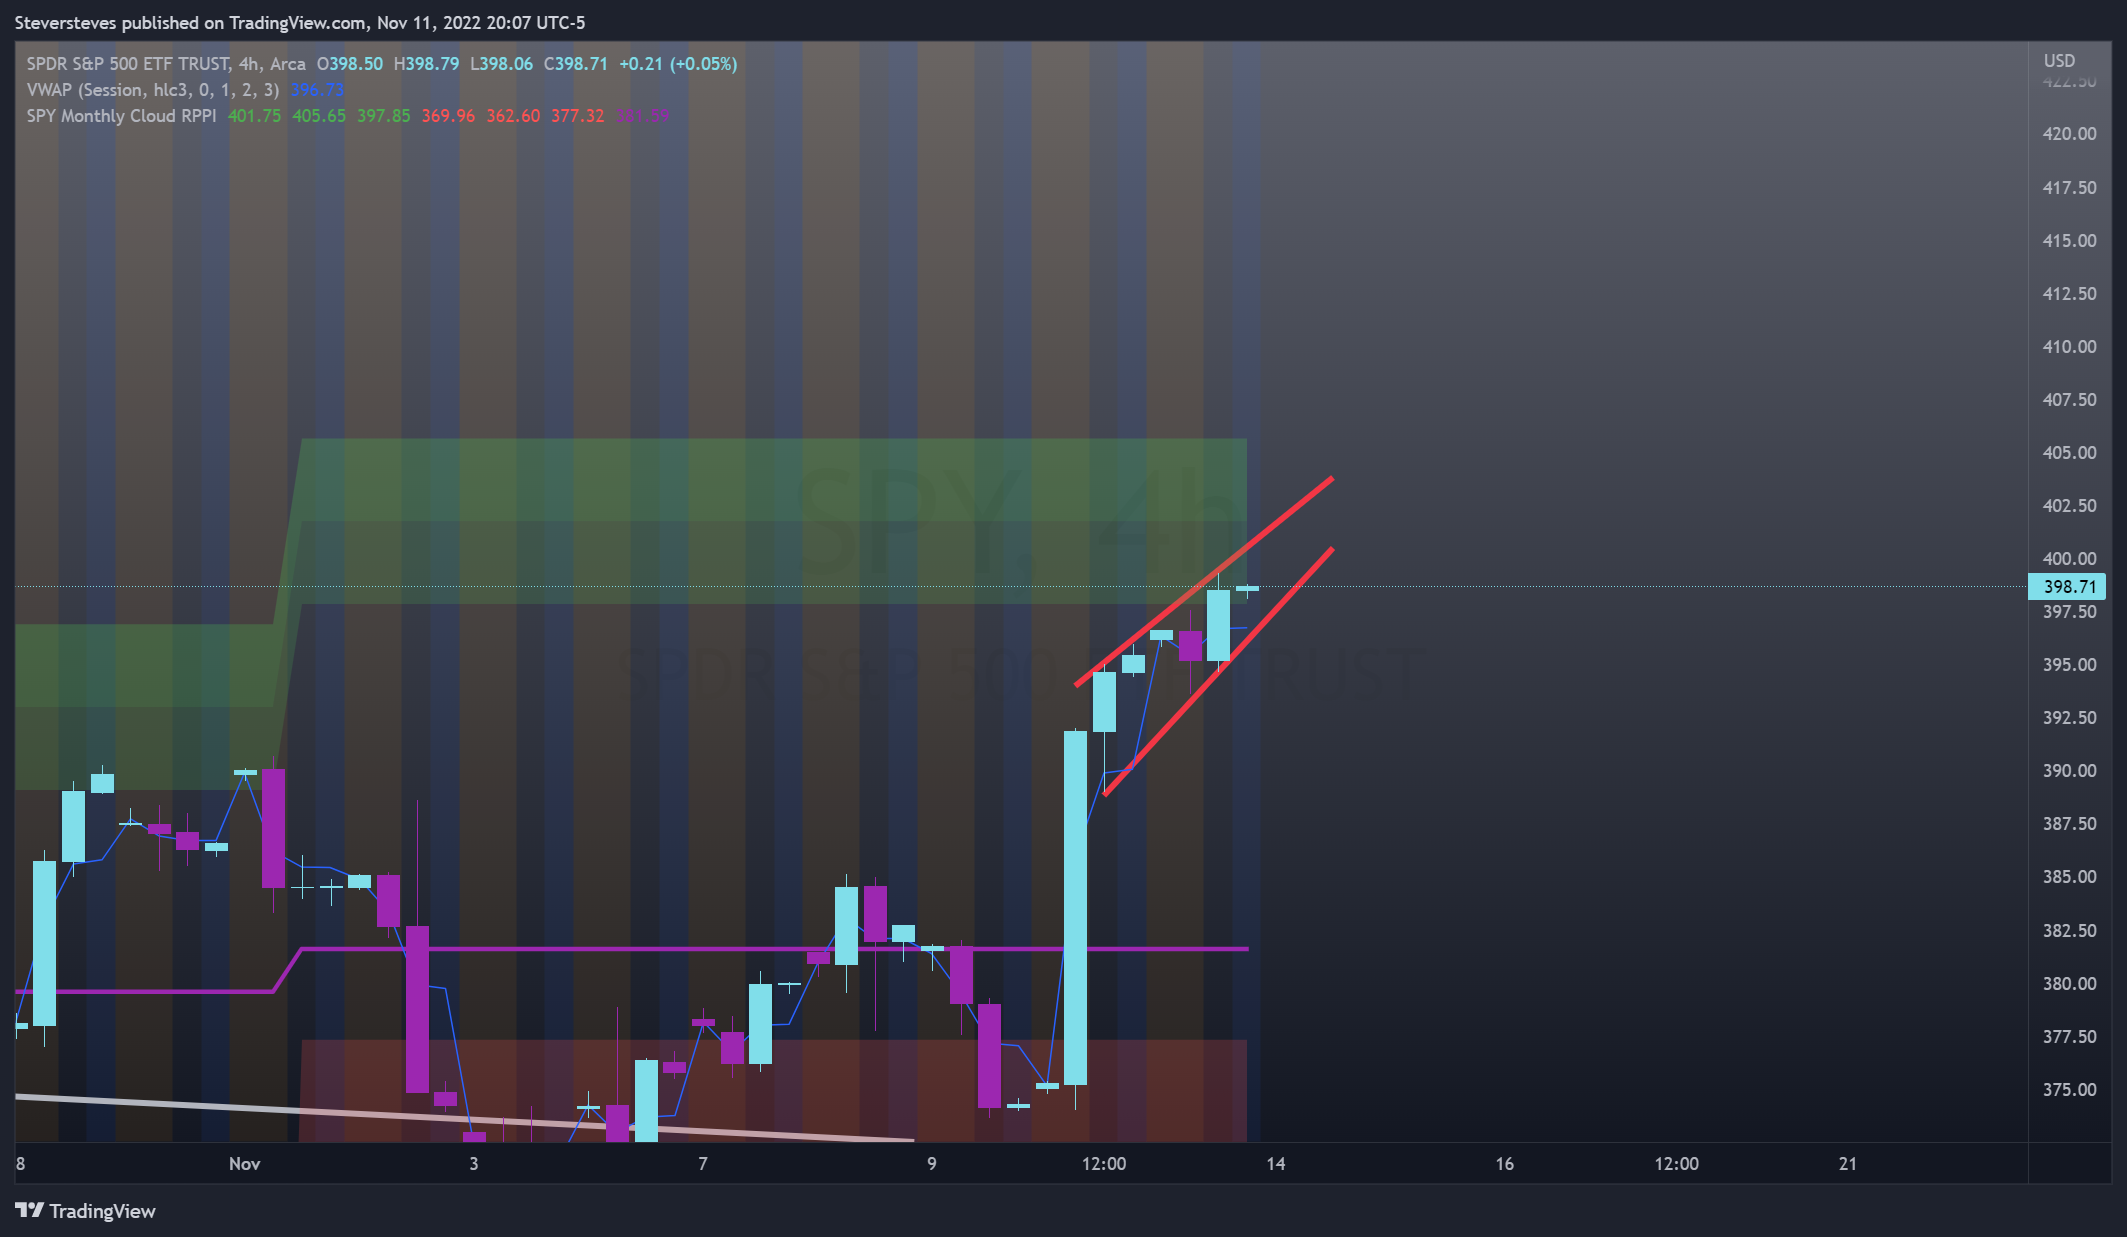Click the 9 date label on time axis

[932, 1164]
